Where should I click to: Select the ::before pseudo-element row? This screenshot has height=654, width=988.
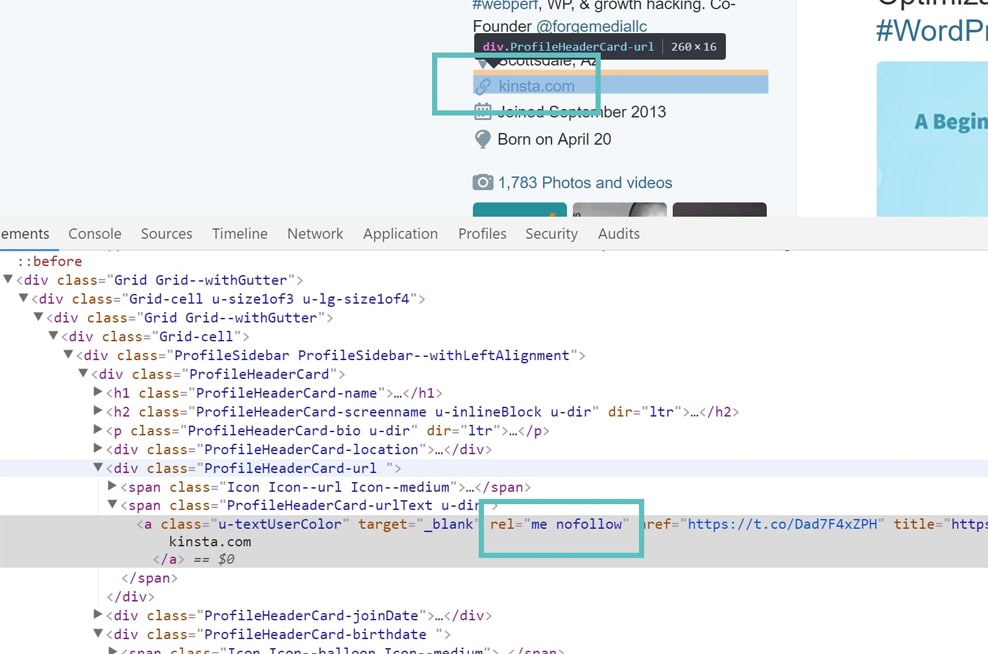[49, 261]
